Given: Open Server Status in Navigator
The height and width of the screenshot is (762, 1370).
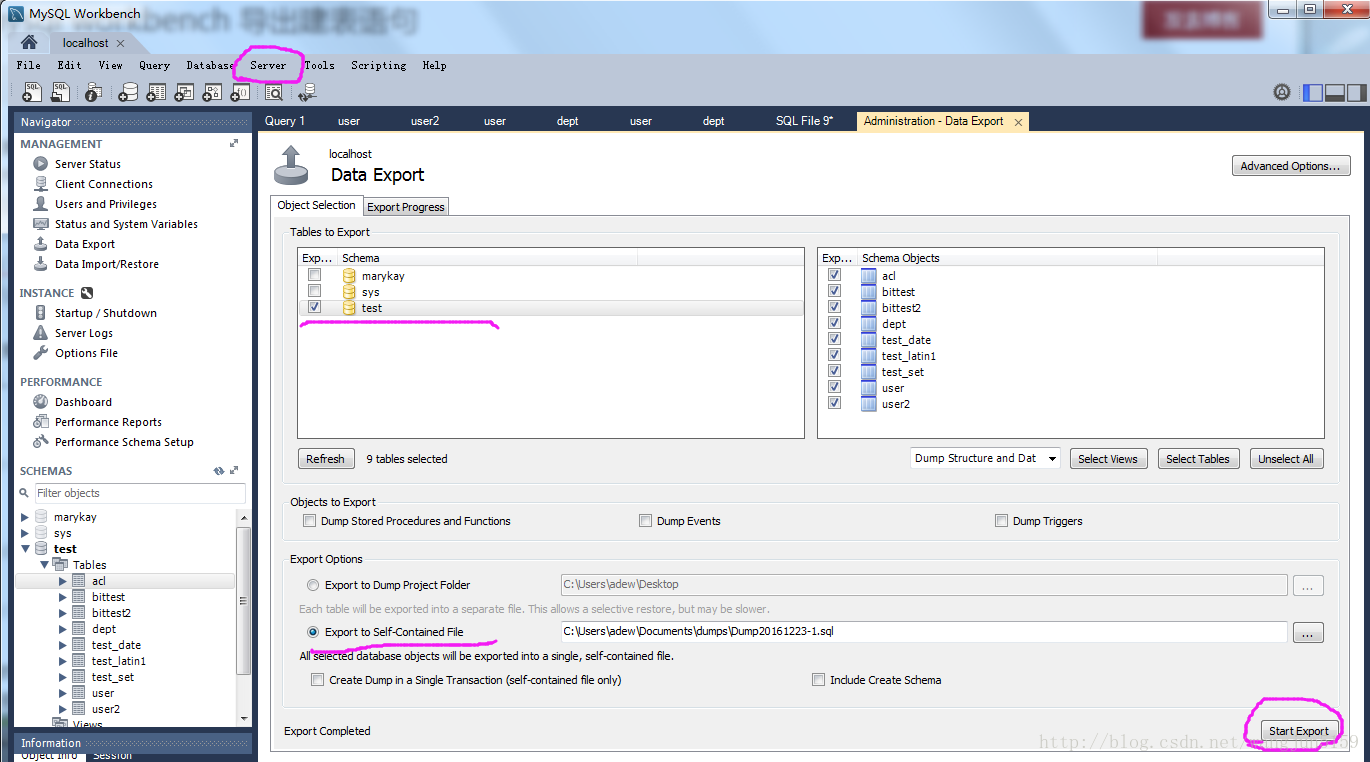Looking at the screenshot, I should point(88,164).
